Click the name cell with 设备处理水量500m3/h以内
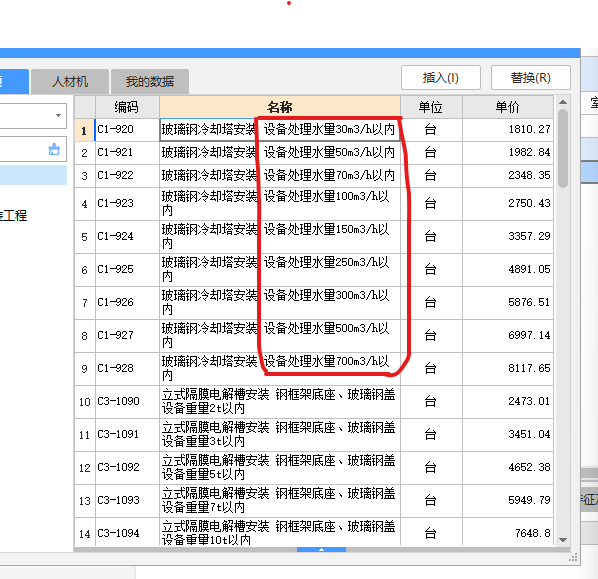Image resolution: width=598 pixels, height=579 pixels. (x=280, y=336)
